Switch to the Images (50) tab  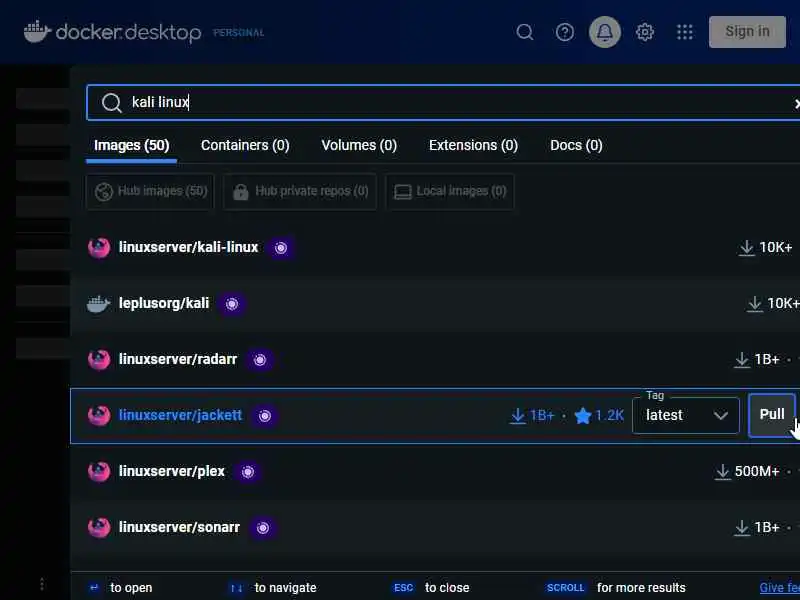pos(131,145)
